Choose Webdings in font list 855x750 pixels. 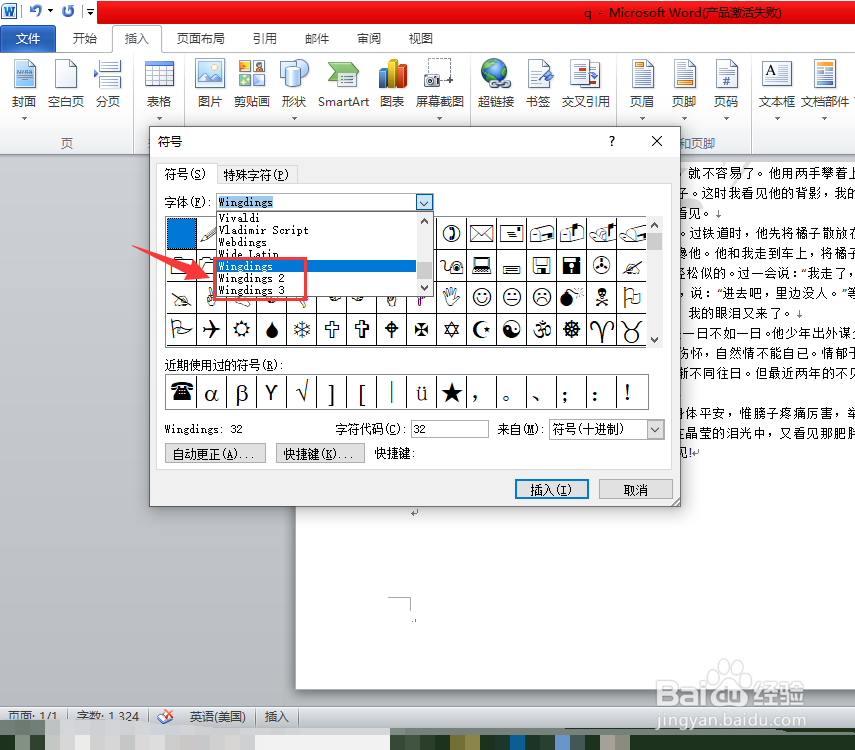click(316, 242)
